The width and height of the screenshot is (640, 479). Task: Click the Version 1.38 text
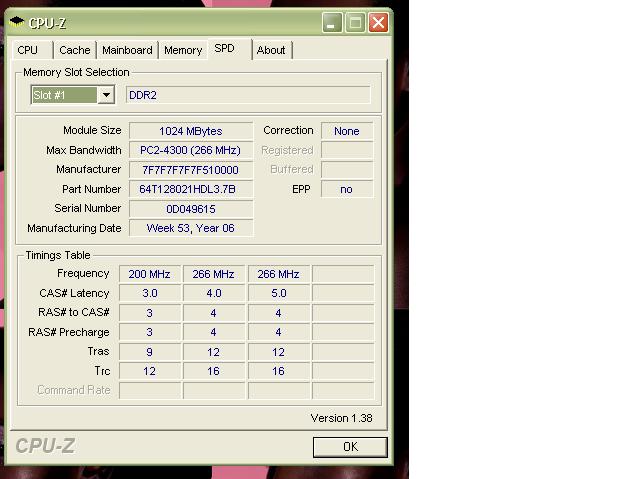click(x=341, y=418)
